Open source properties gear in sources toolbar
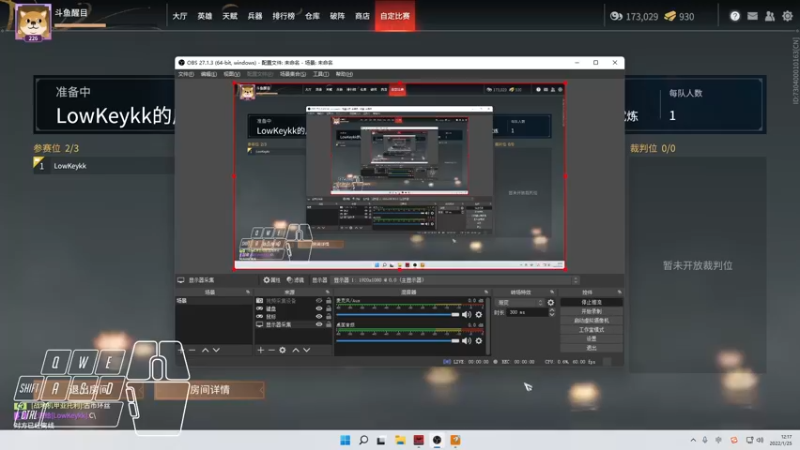This screenshot has height=450, width=800. (283, 350)
